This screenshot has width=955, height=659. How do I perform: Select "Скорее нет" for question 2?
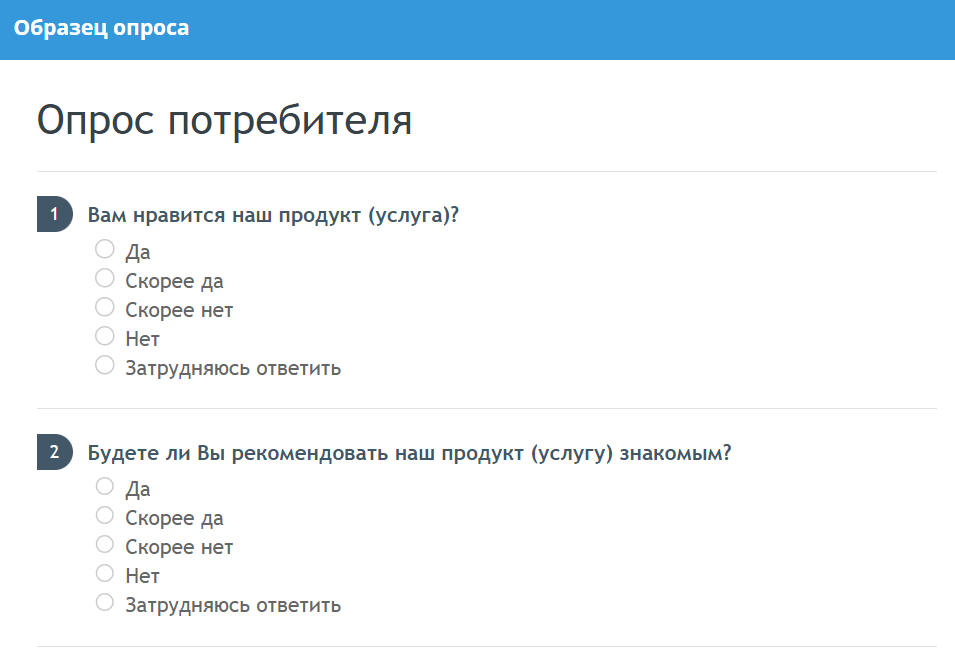104,544
